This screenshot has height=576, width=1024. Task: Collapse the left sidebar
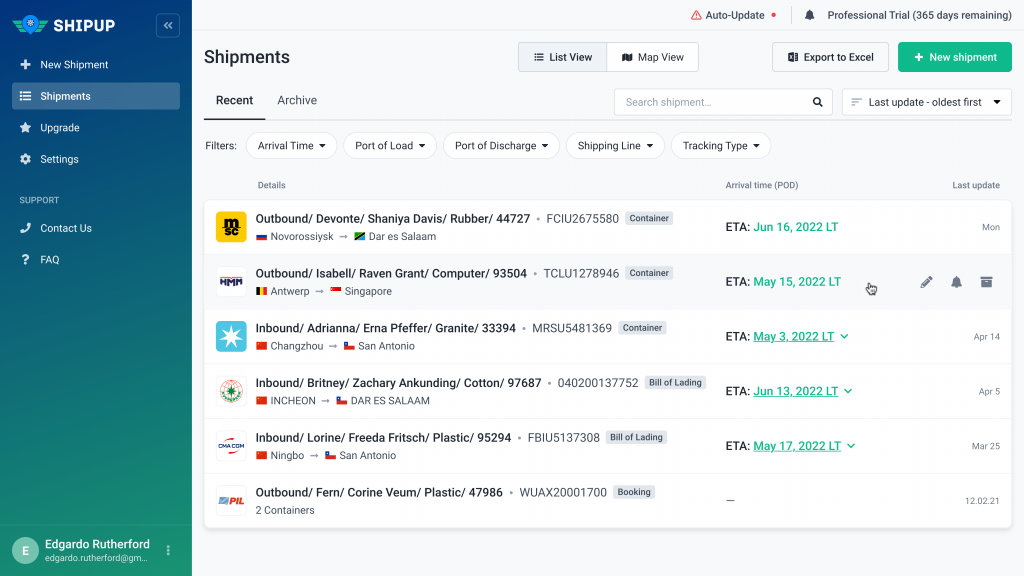167,25
